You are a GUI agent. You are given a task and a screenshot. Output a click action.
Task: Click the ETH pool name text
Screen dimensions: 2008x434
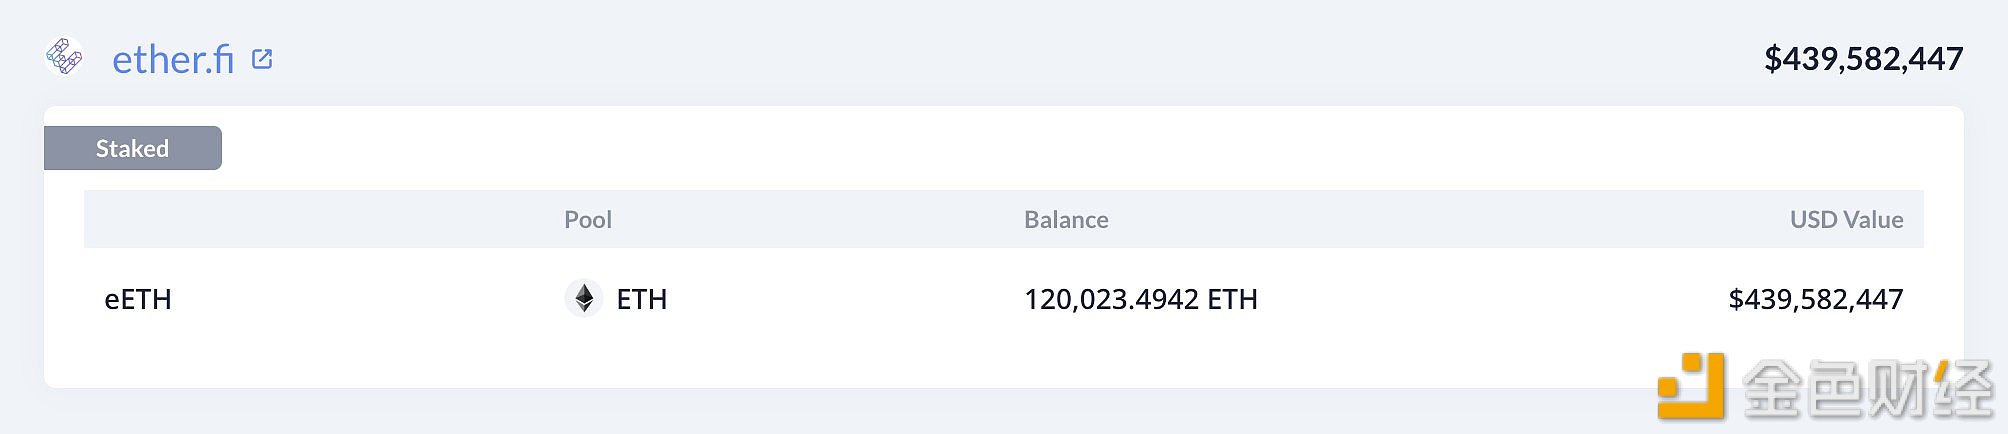(x=642, y=299)
